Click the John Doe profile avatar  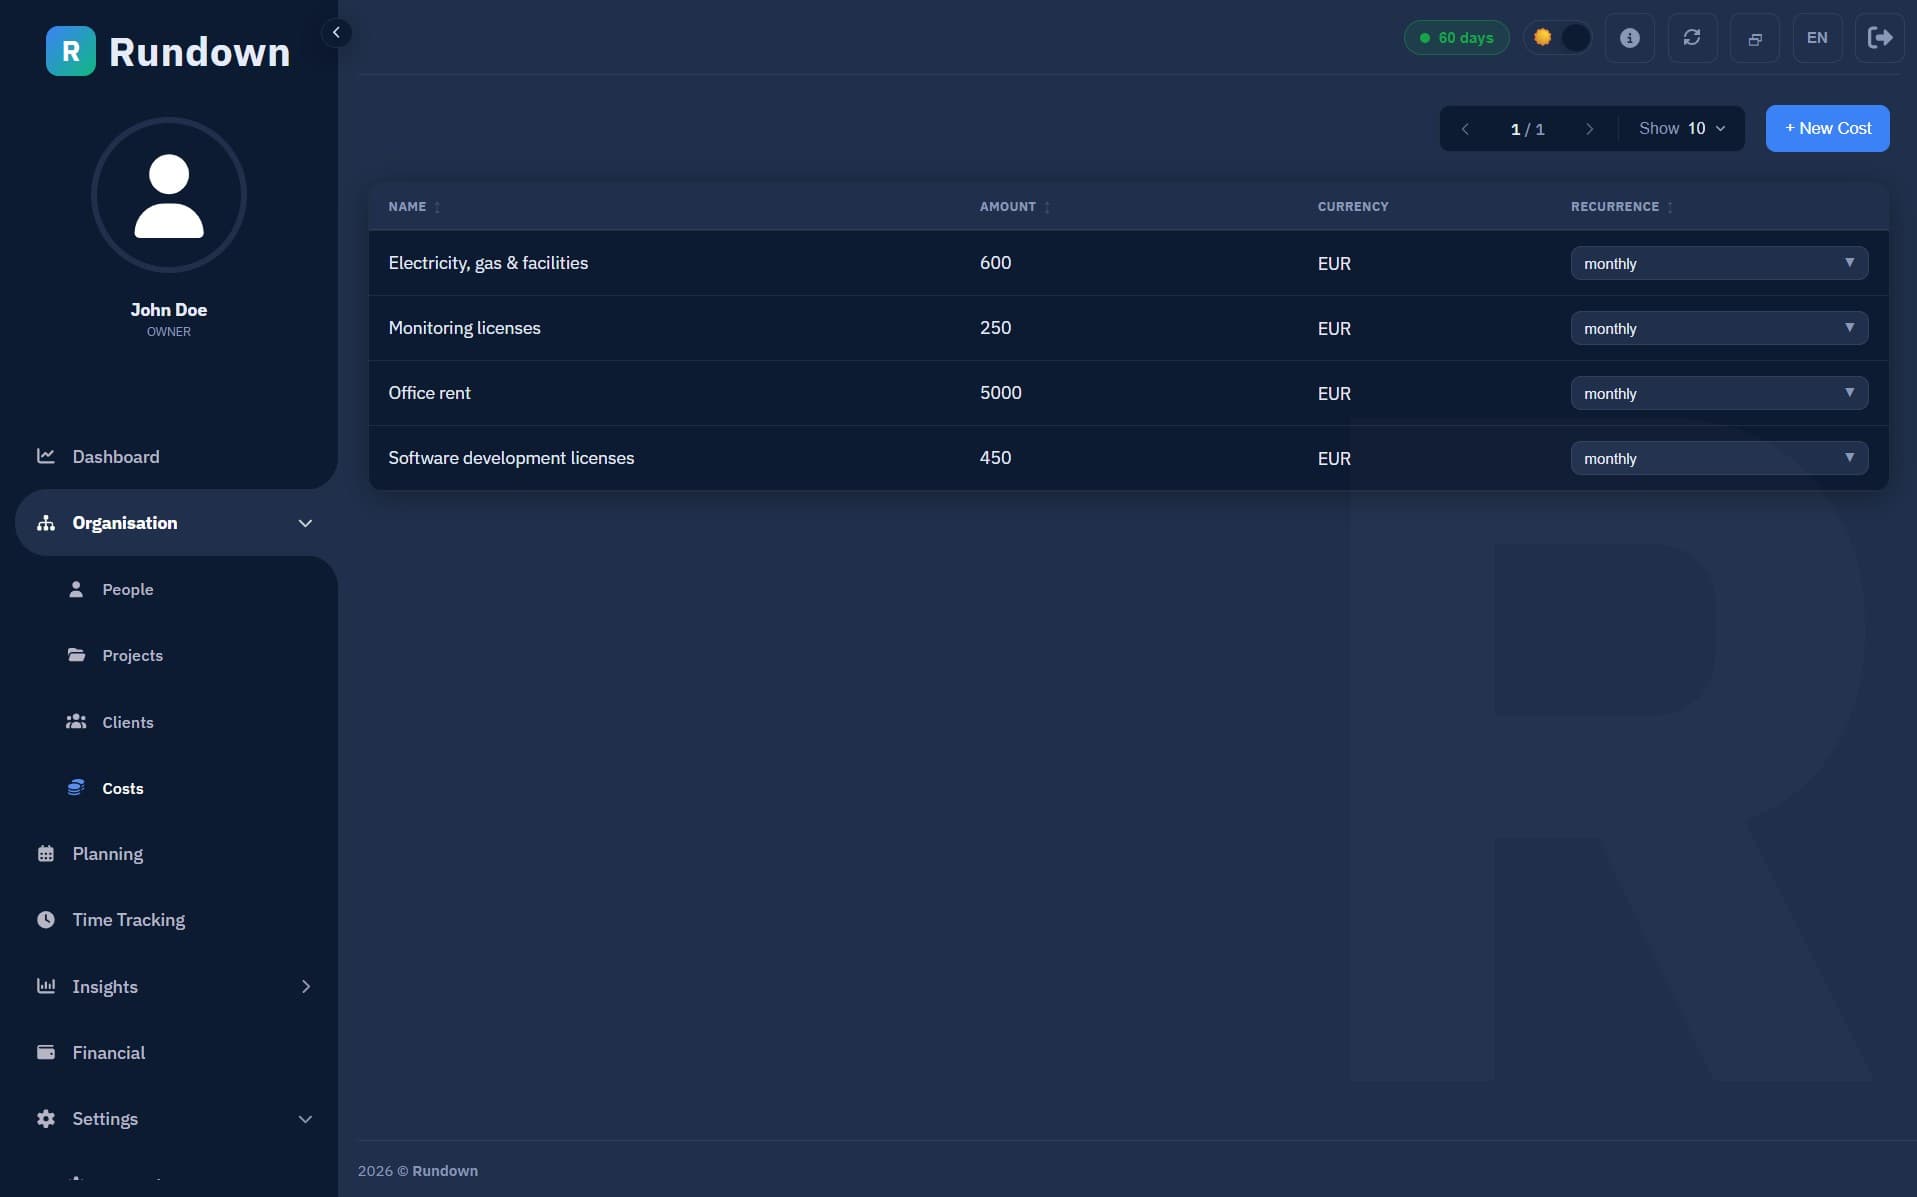[169, 195]
